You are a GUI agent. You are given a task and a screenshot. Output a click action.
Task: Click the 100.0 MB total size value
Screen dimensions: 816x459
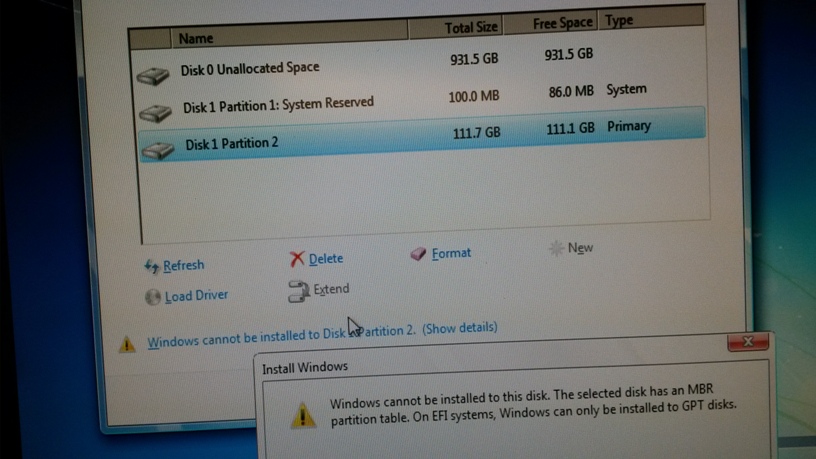(x=474, y=96)
